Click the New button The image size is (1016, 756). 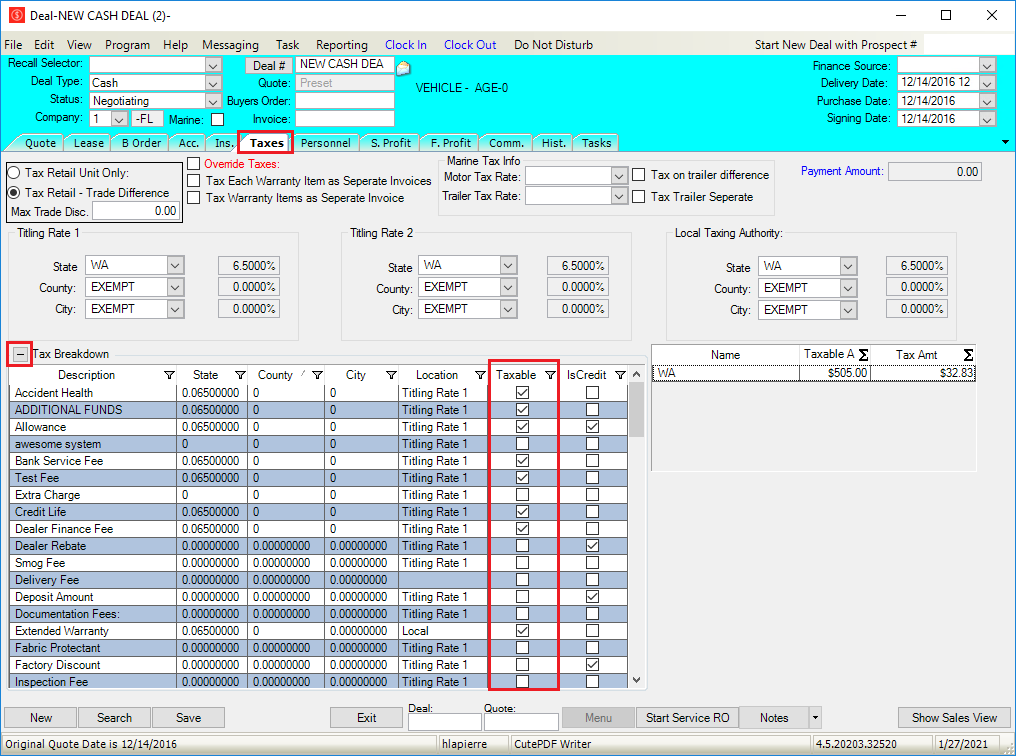[41, 718]
